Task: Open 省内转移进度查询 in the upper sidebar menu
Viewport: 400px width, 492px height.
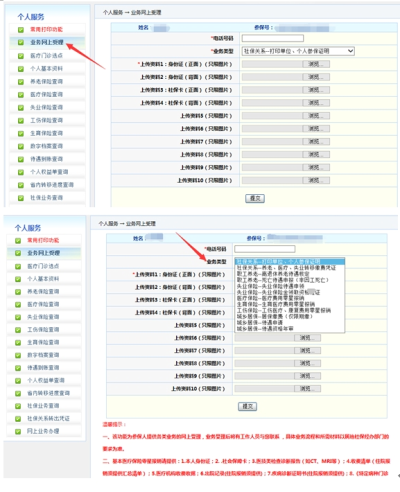Action: click(52, 185)
